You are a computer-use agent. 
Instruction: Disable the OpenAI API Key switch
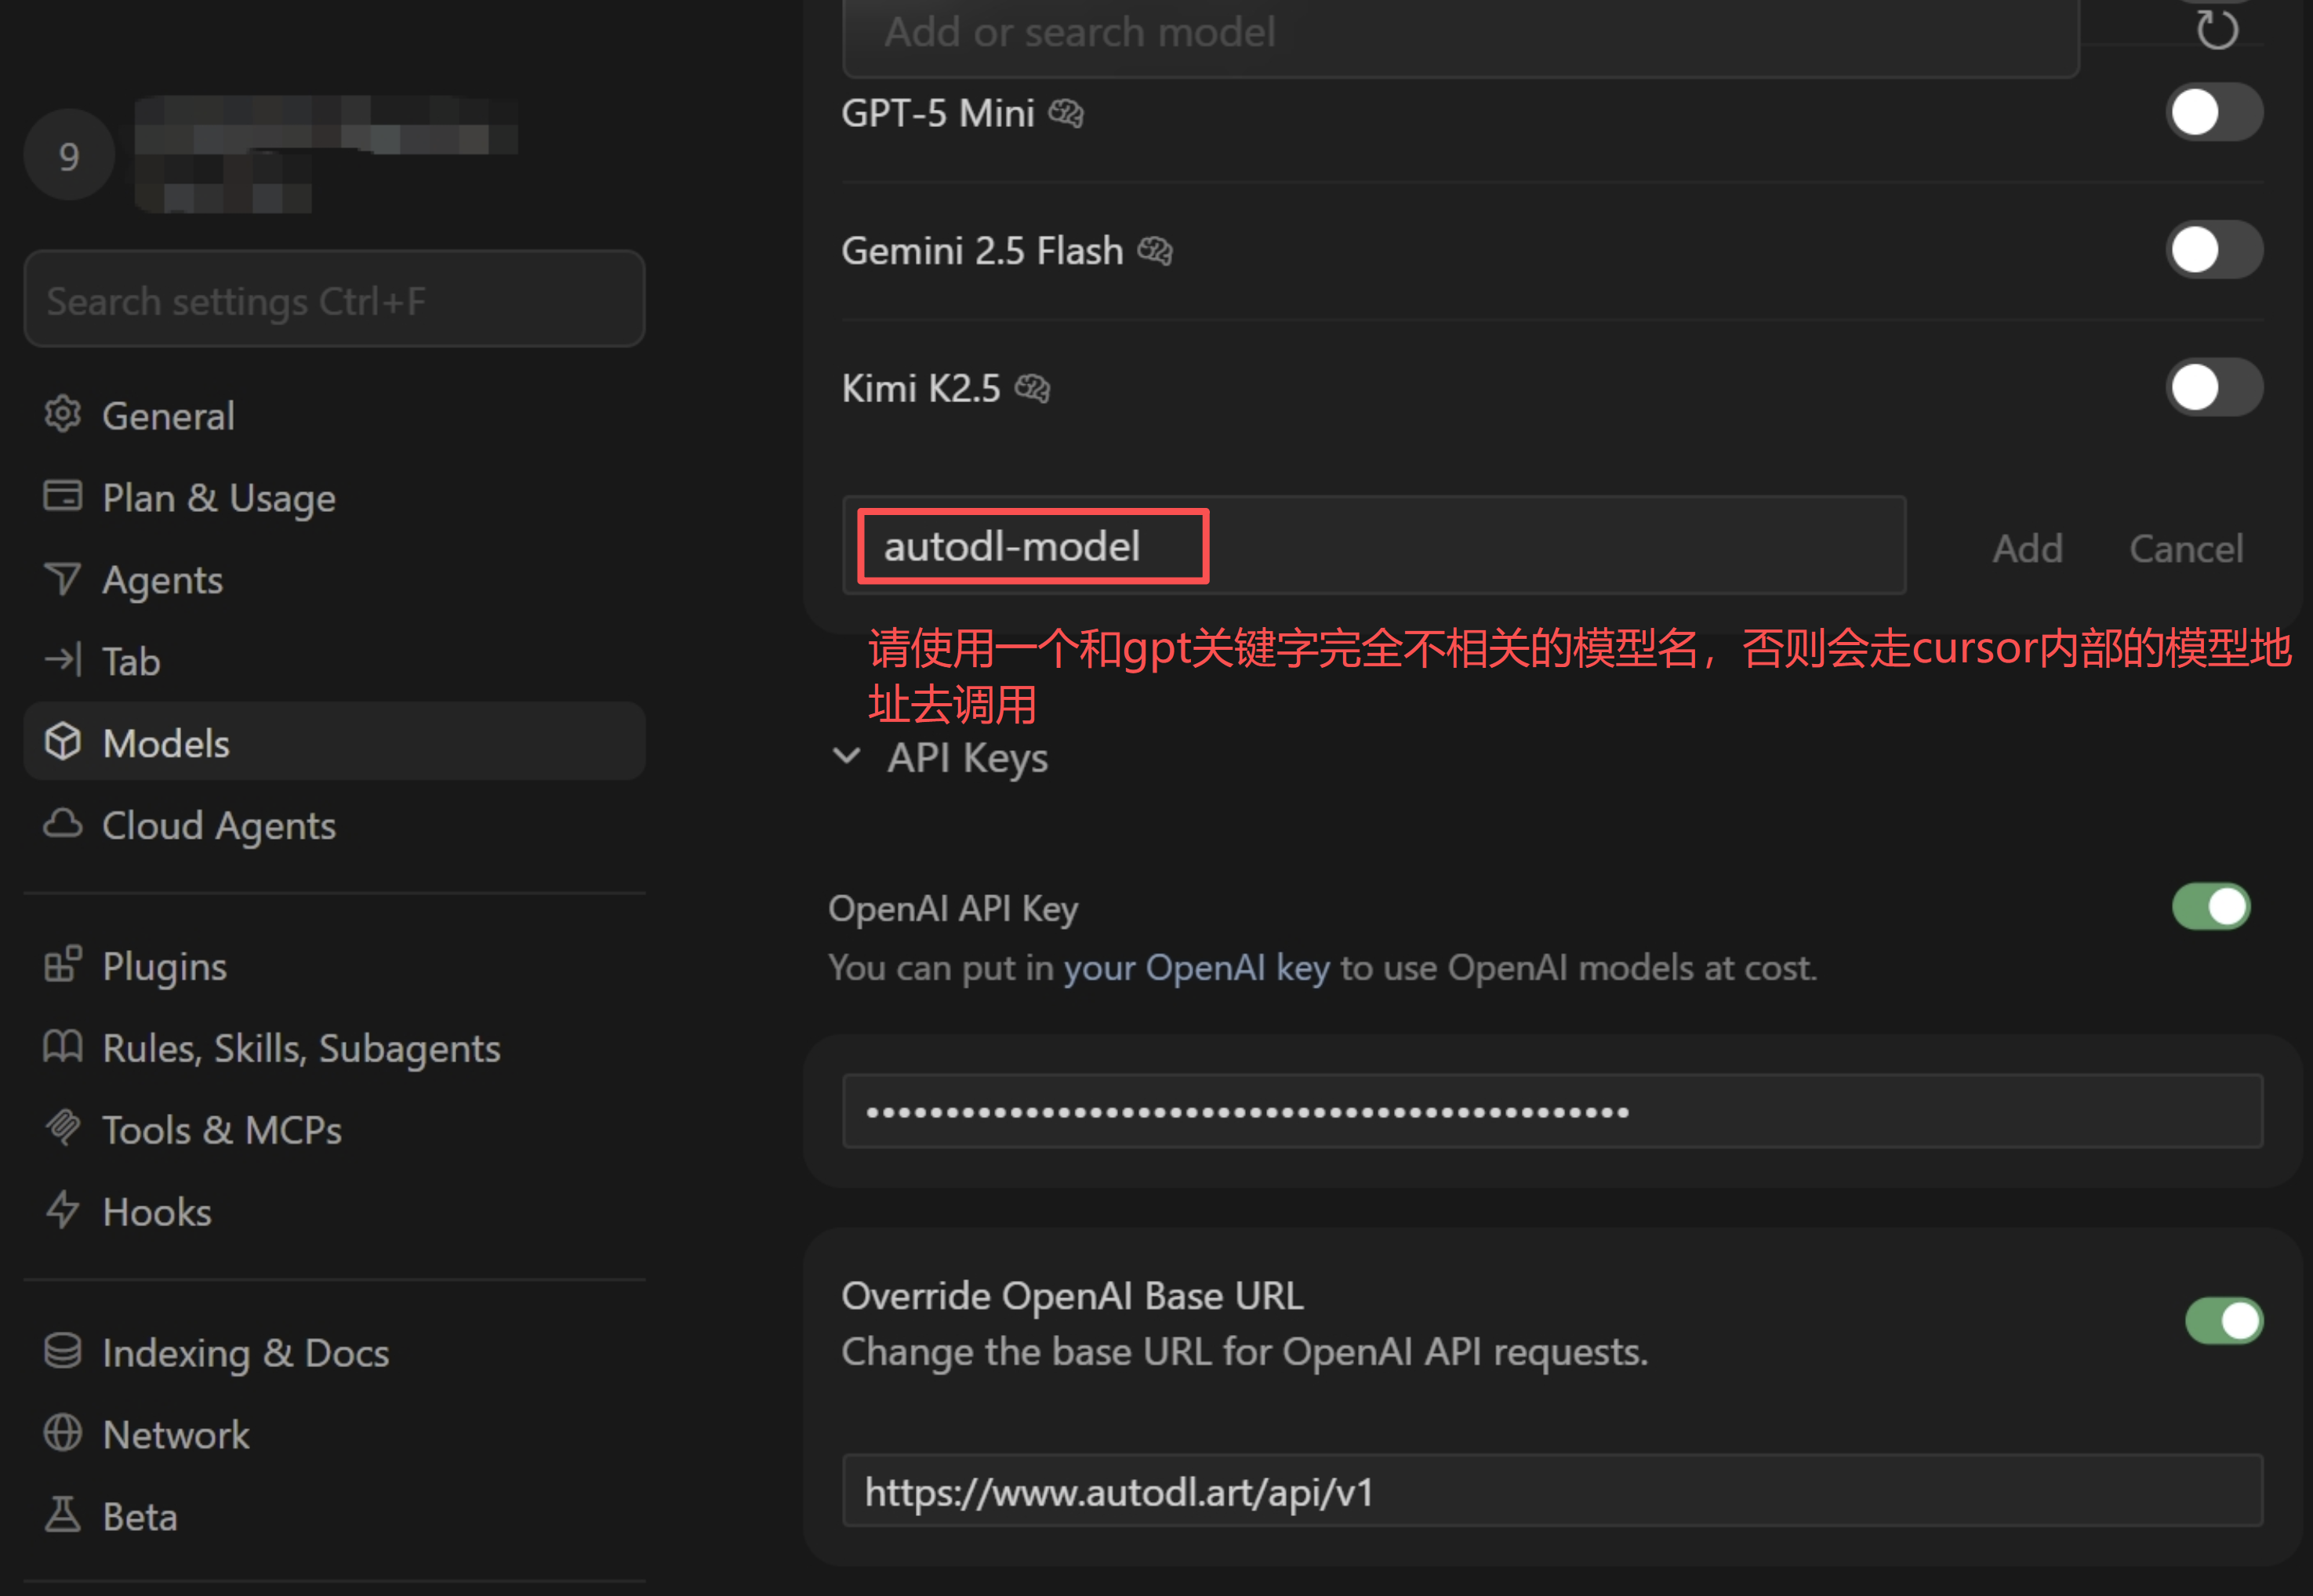(x=2211, y=907)
